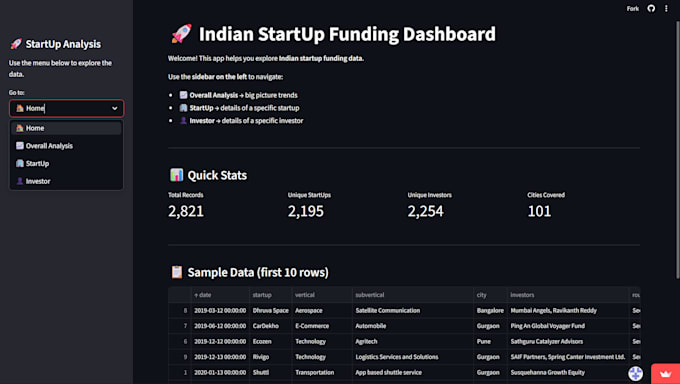This screenshot has height=384, width=680.
Task: Click the Sathguru Catalyzer Advisors cell
Action: point(568,341)
